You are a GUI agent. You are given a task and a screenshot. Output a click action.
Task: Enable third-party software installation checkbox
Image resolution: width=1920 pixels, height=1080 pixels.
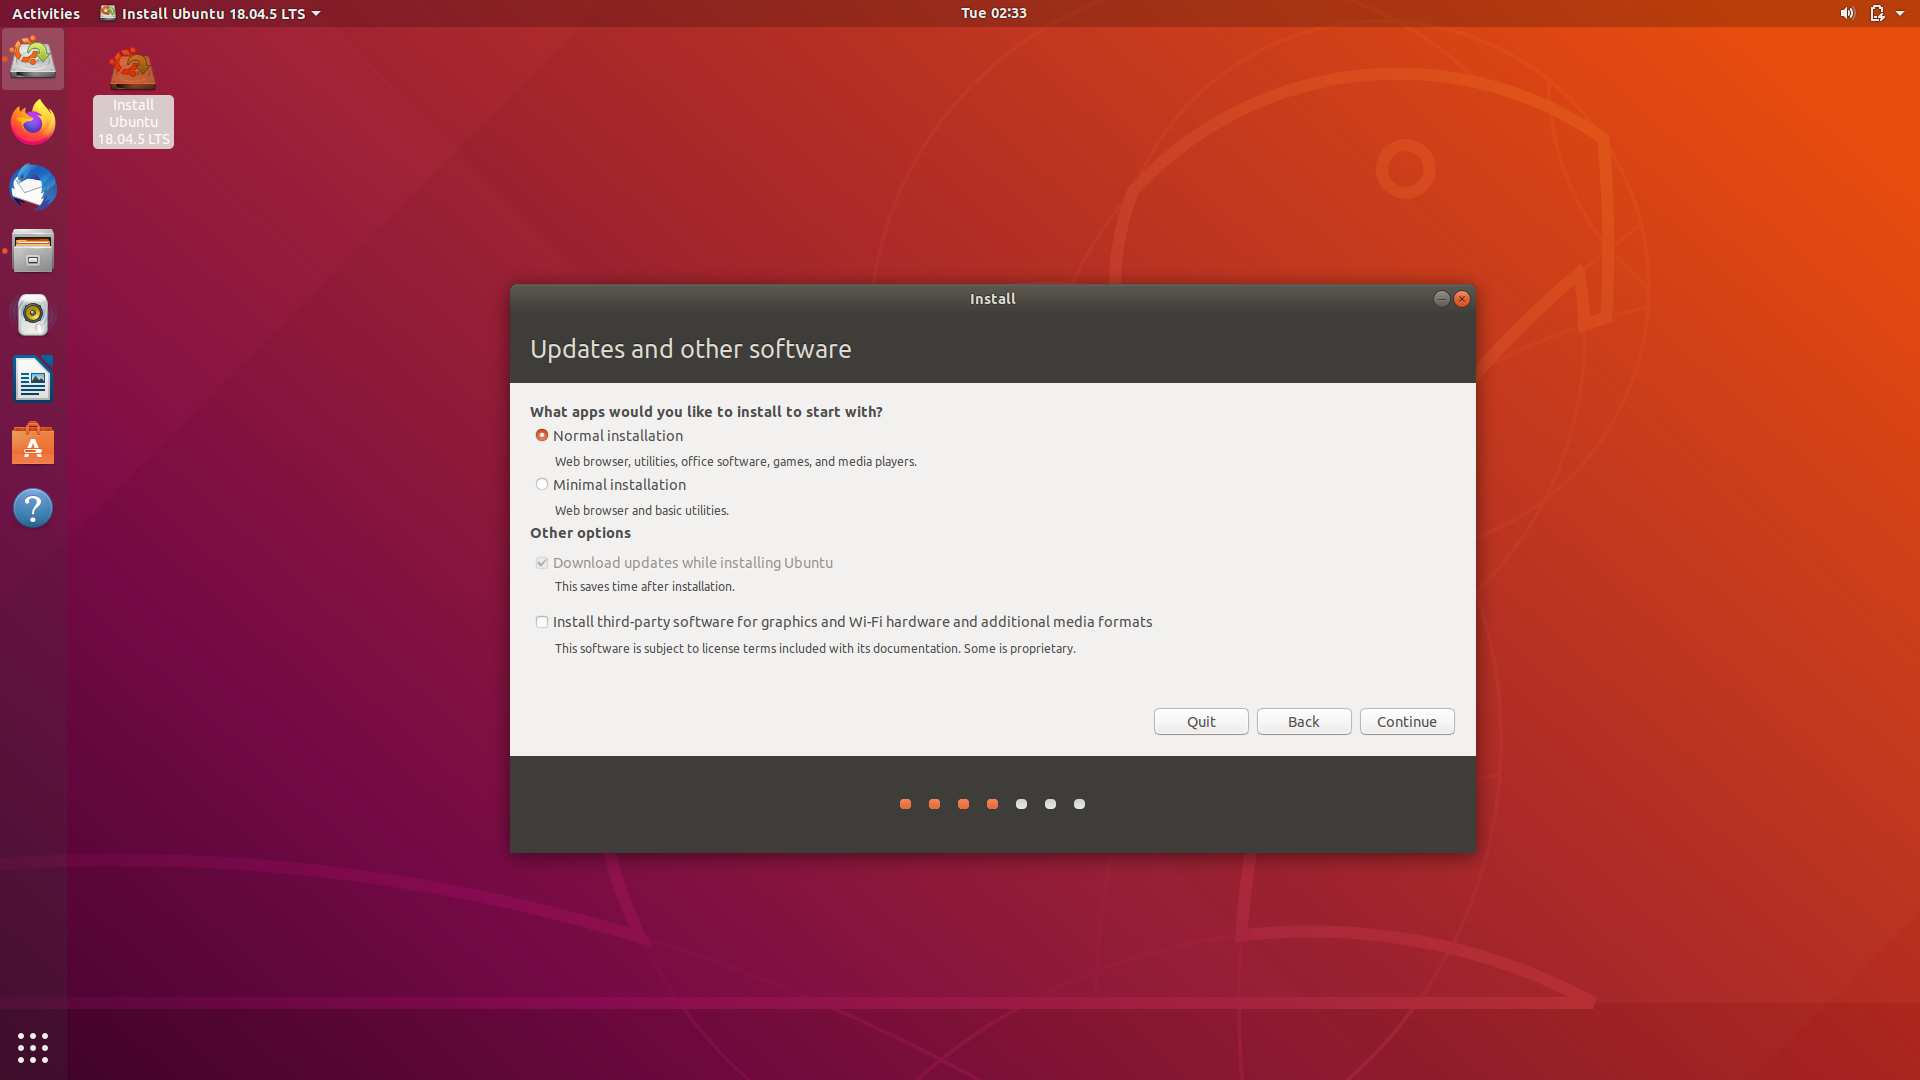click(542, 622)
